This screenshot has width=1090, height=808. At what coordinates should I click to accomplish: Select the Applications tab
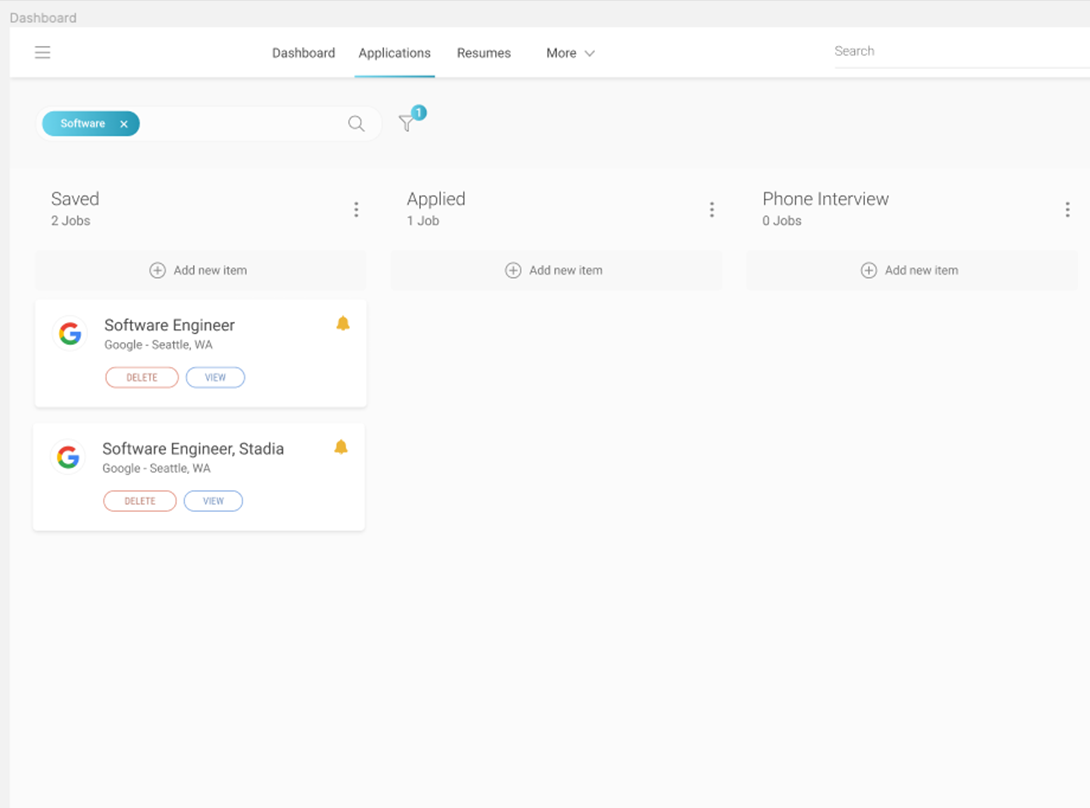tap(394, 53)
